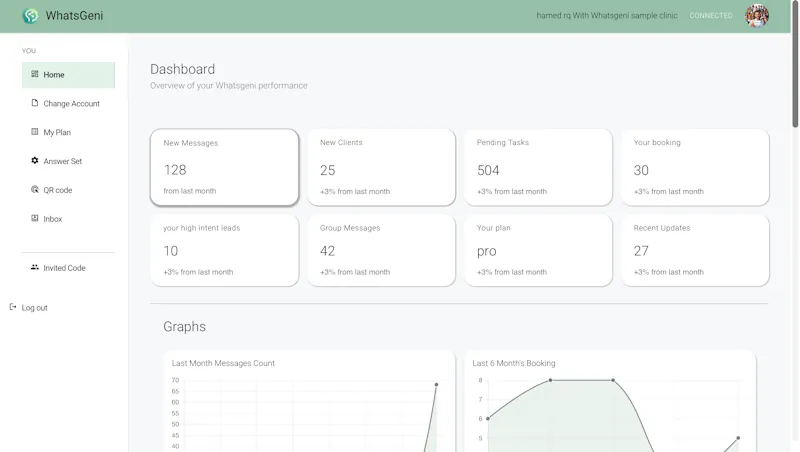This screenshot has height=452, width=800.
Task: Click the YOU sidebar section label
Action: tap(29, 51)
